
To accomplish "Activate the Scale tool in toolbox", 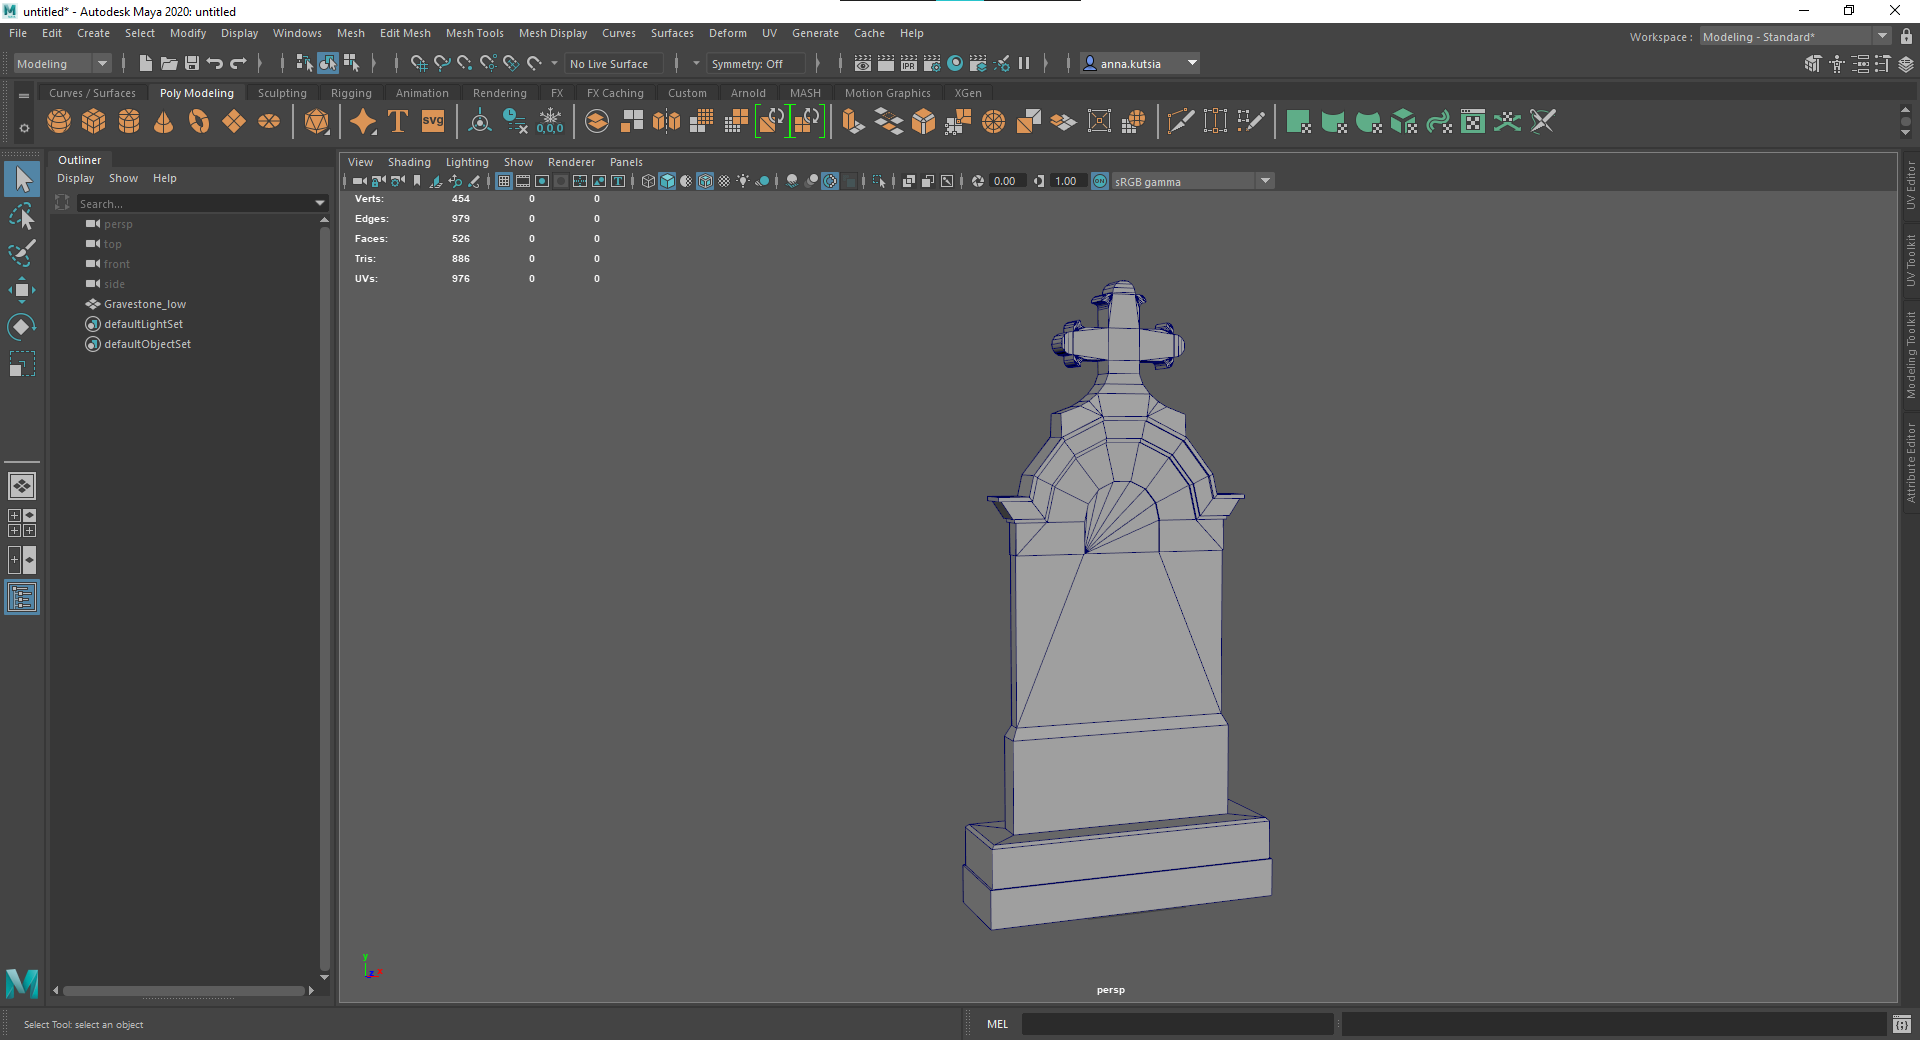I will [22, 364].
